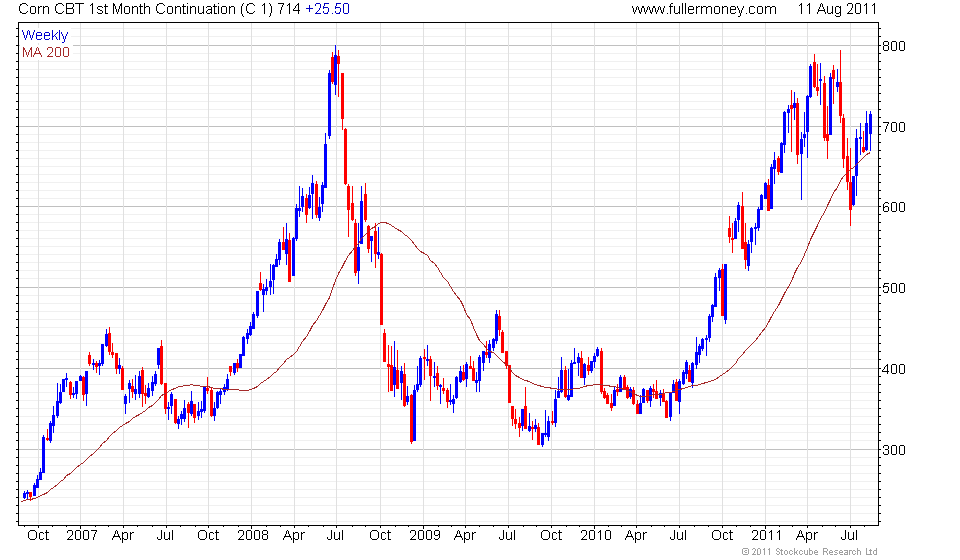Click the chart title "Corn CBT 1st Month Continuation (C 1)"
This screenshot has height=560, width=960.
146,9
